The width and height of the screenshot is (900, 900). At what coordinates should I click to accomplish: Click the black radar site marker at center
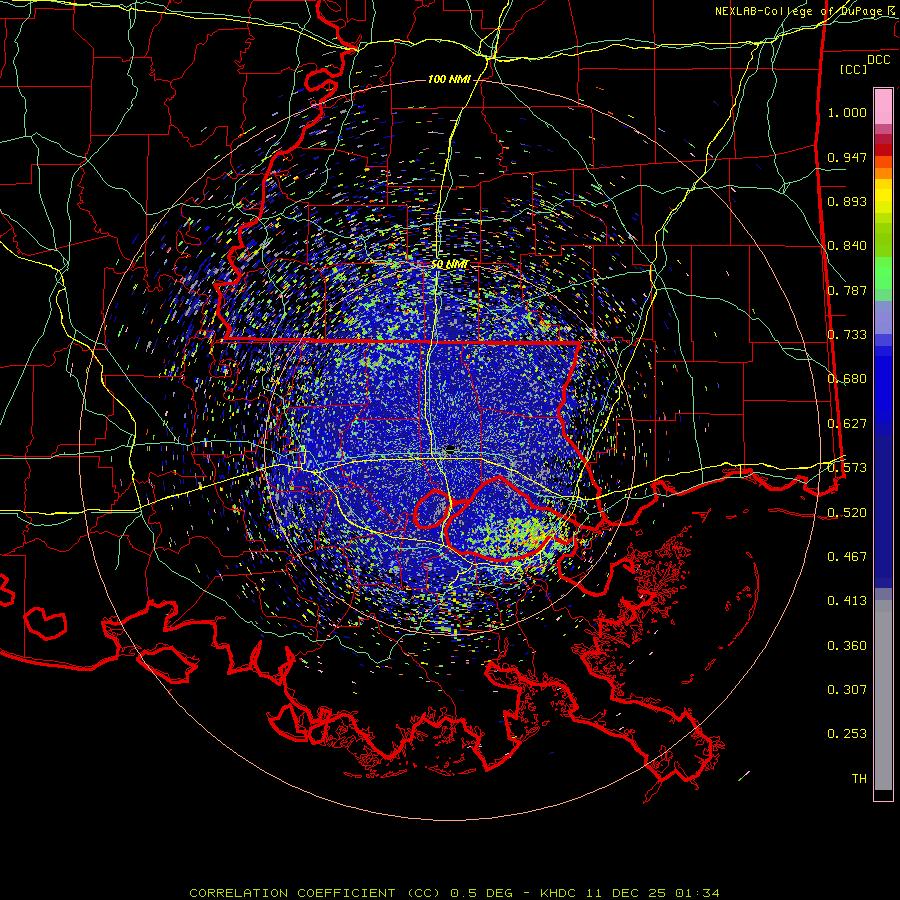pos(451,448)
